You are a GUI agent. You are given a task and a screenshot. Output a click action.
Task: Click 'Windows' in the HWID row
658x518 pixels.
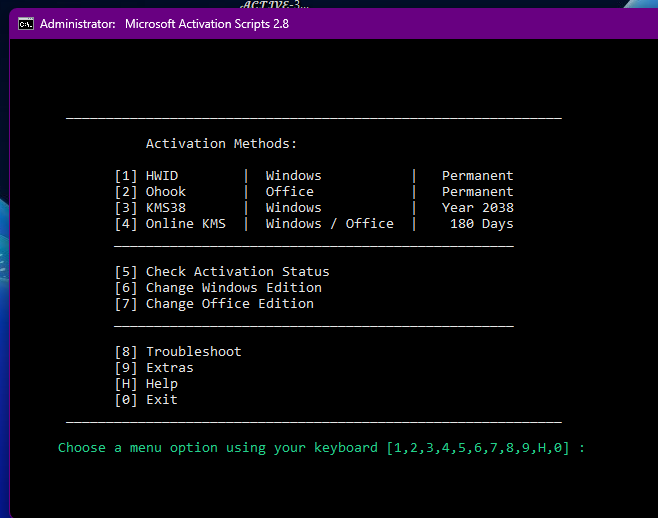293,175
